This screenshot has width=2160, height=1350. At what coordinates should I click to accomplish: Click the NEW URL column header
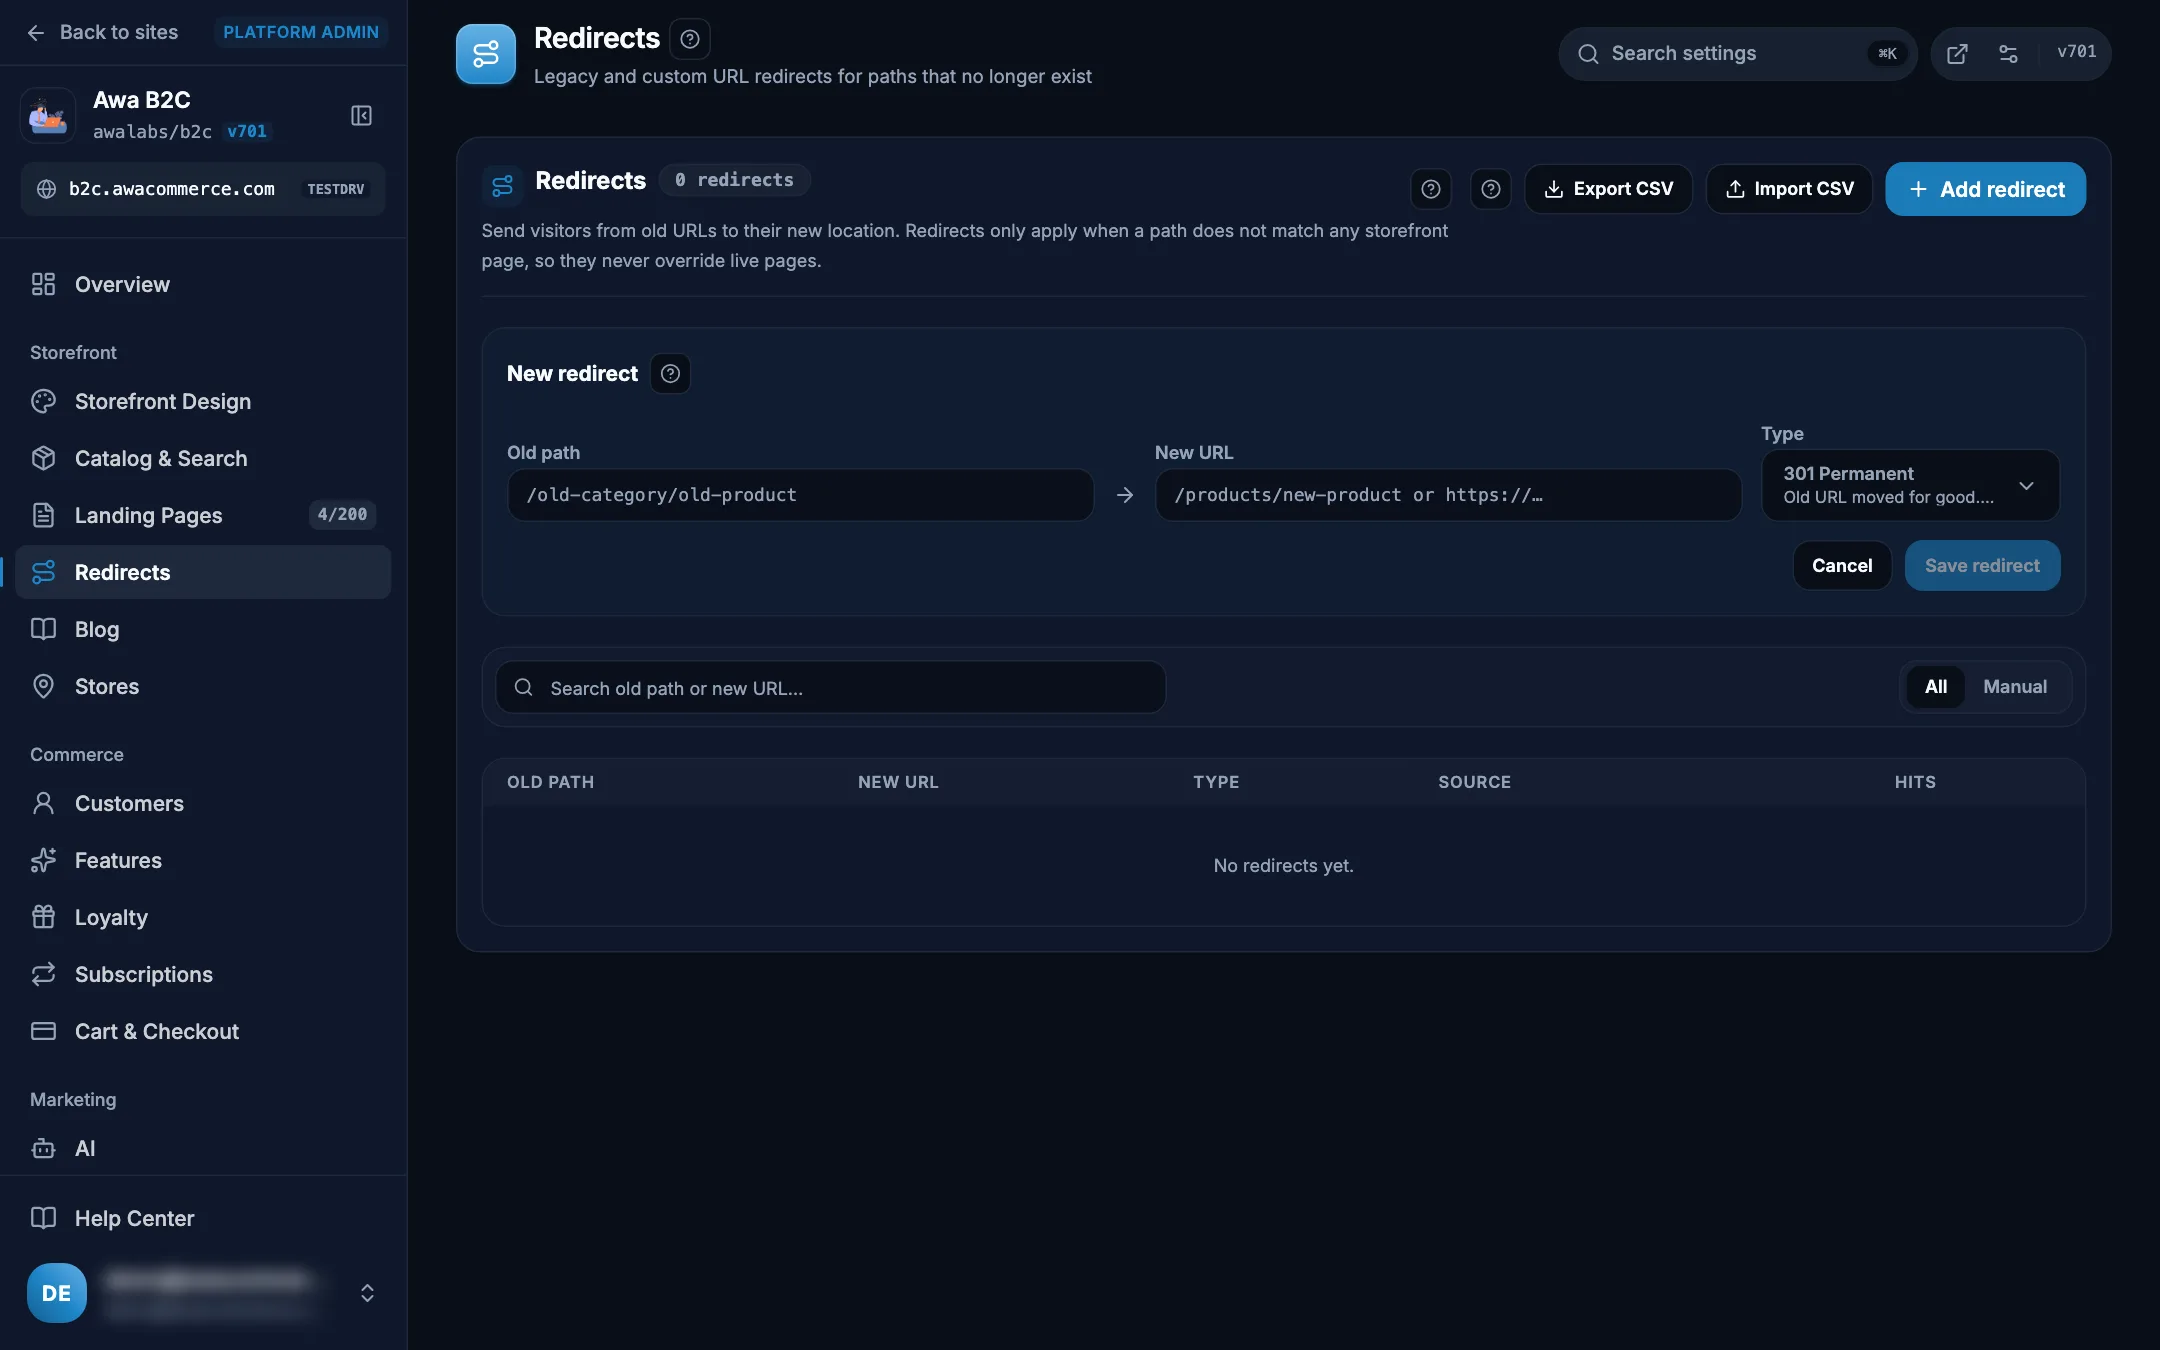(x=898, y=782)
